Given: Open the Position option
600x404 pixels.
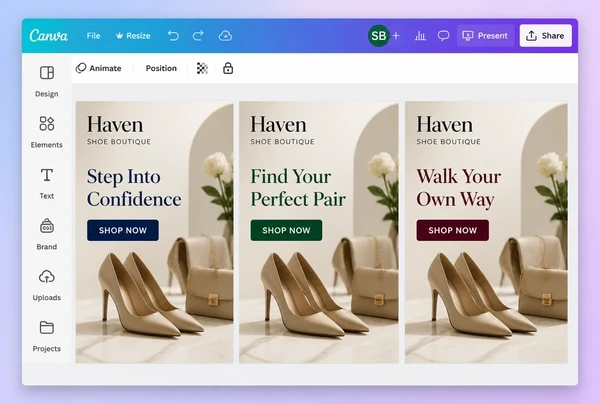Looking at the screenshot, I should (161, 68).
